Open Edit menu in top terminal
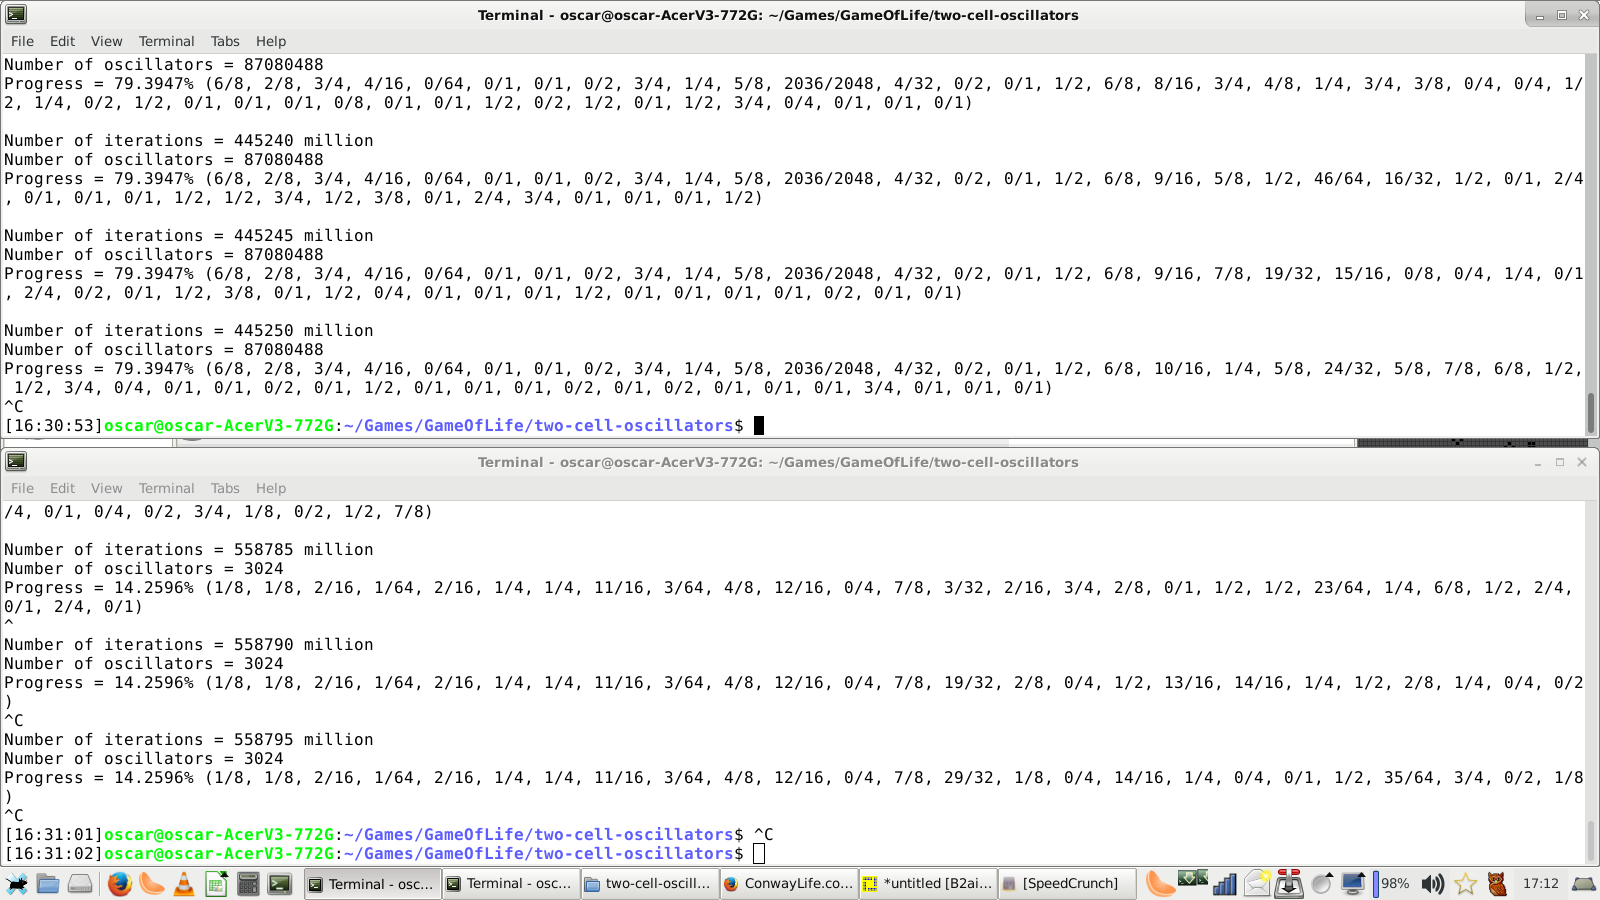The height and width of the screenshot is (900, 1600). (62, 41)
